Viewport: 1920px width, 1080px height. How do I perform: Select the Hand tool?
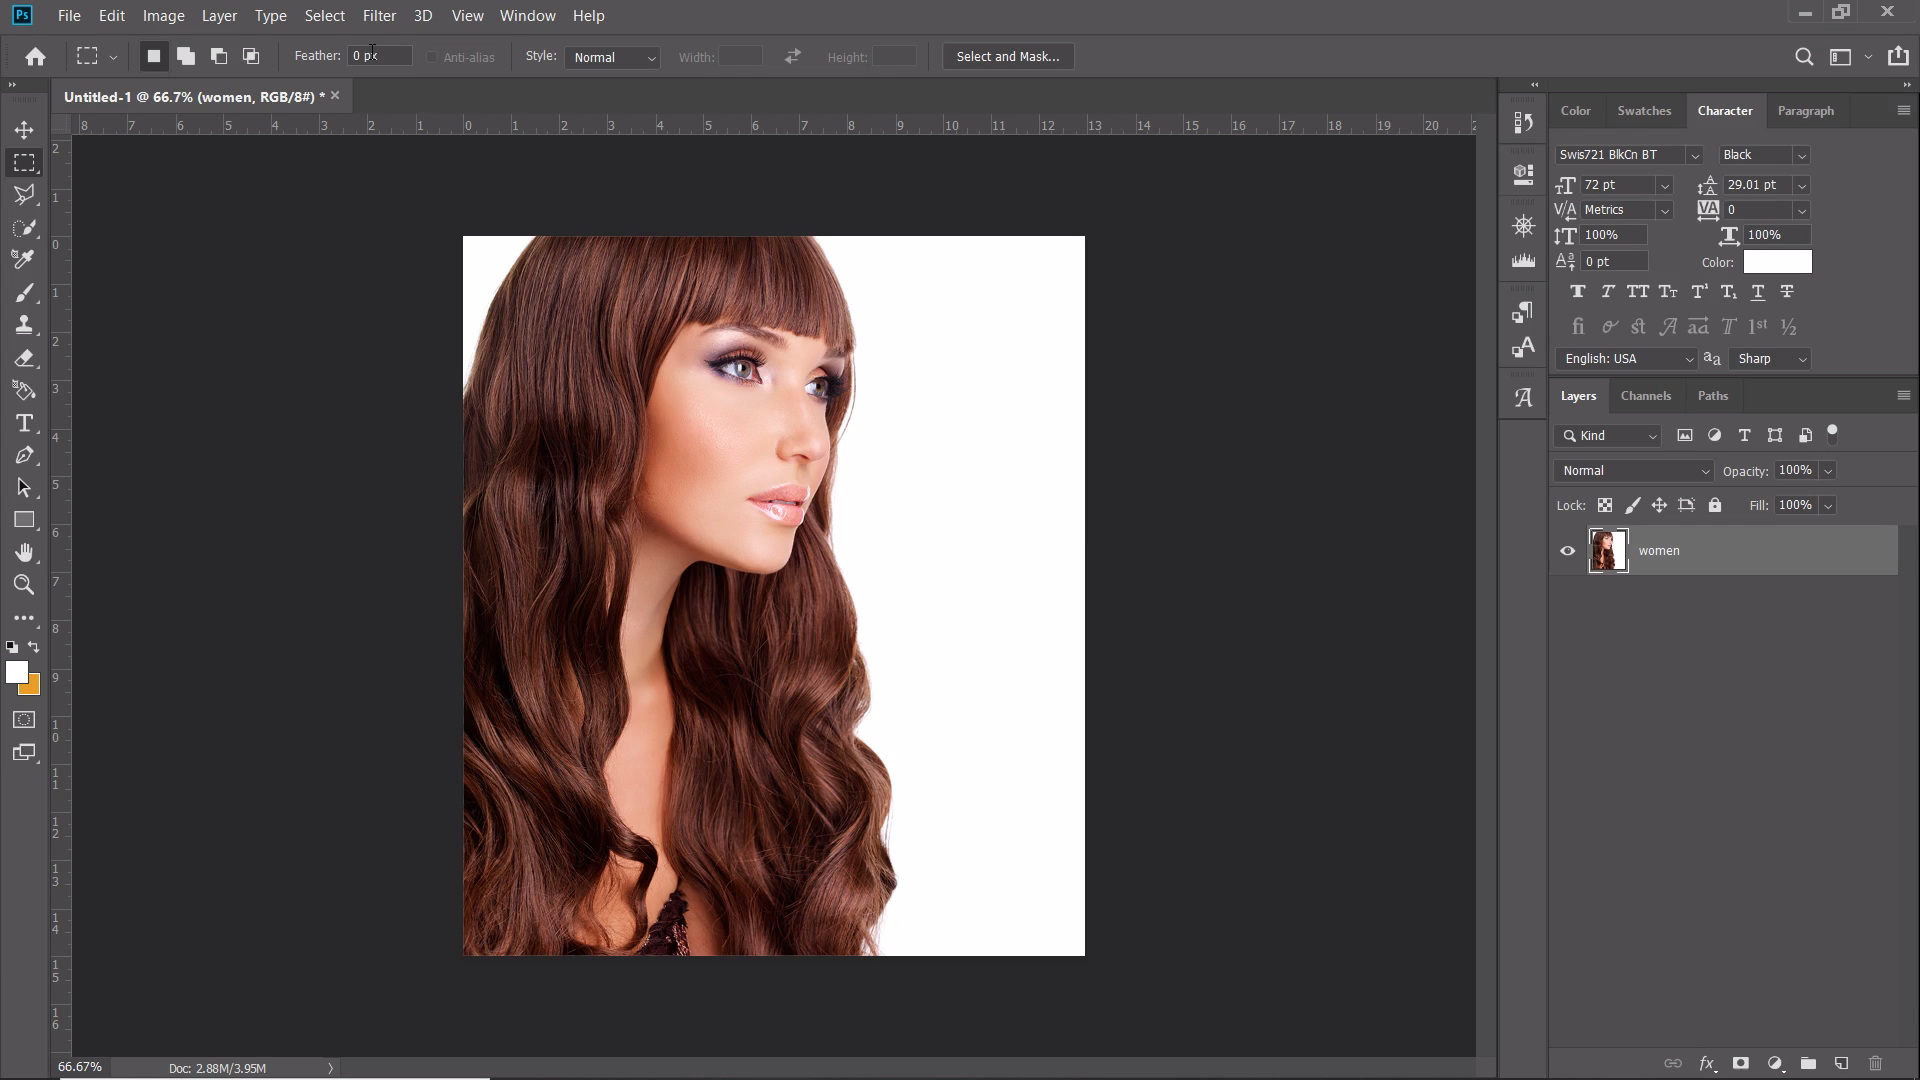click(x=24, y=553)
